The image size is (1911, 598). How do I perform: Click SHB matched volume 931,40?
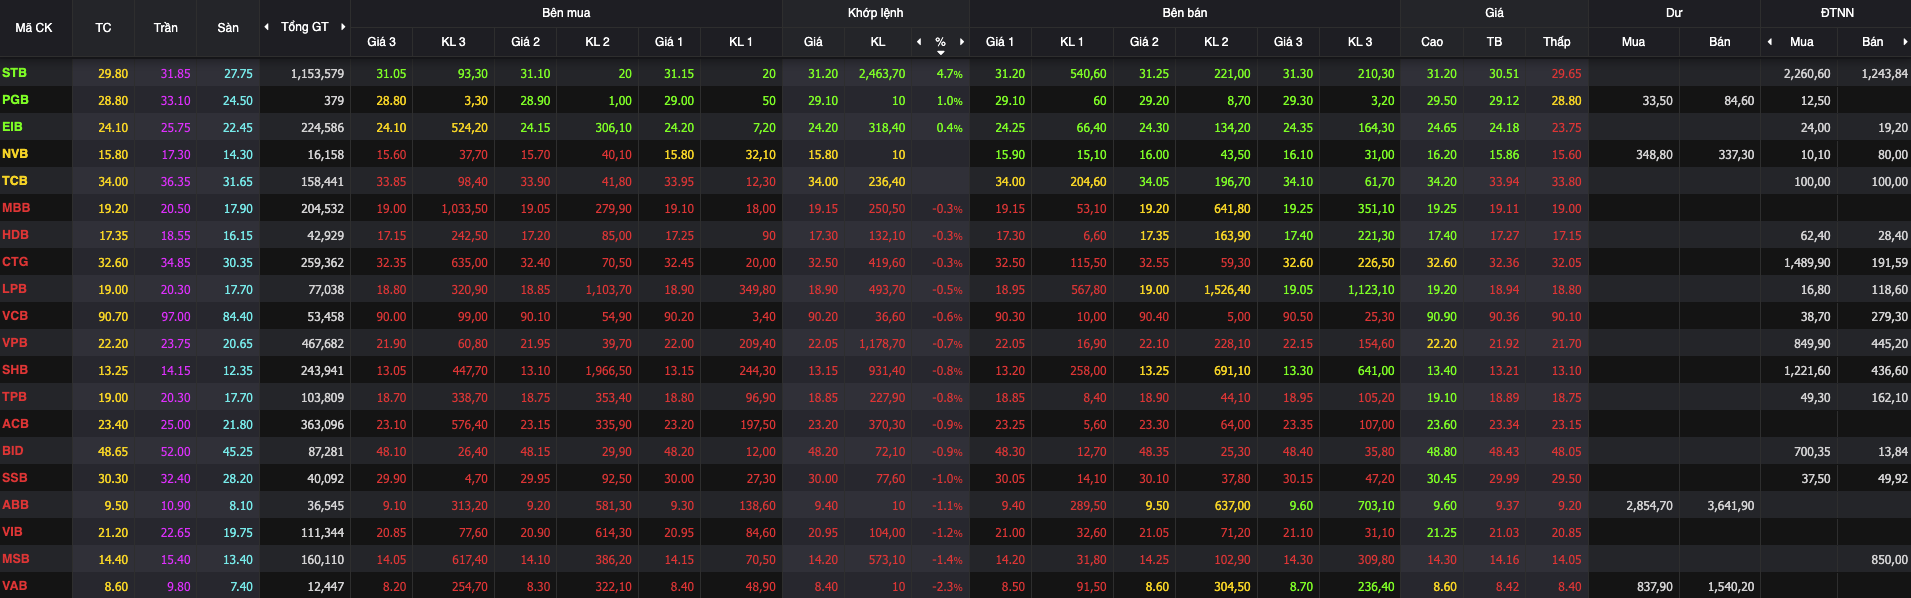pos(886,371)
